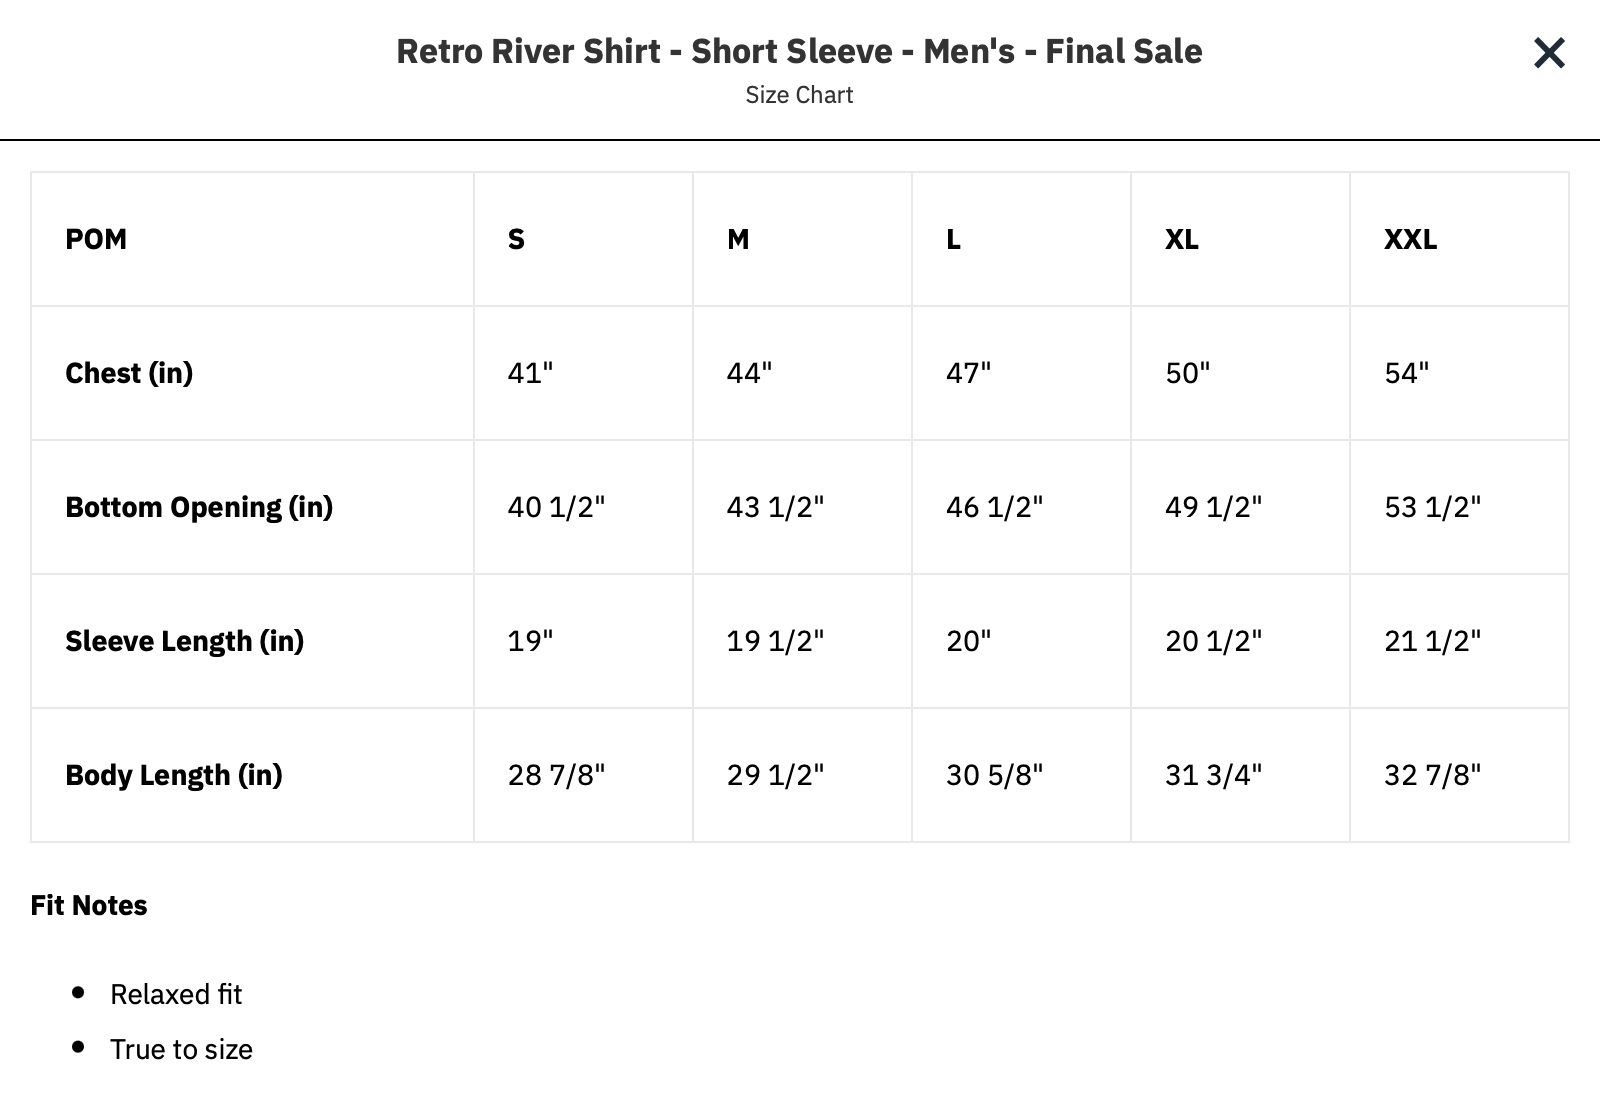Click the XXL size header cell
The width and height of the screenshot is (1600, 1094).
click(1410, 239)
